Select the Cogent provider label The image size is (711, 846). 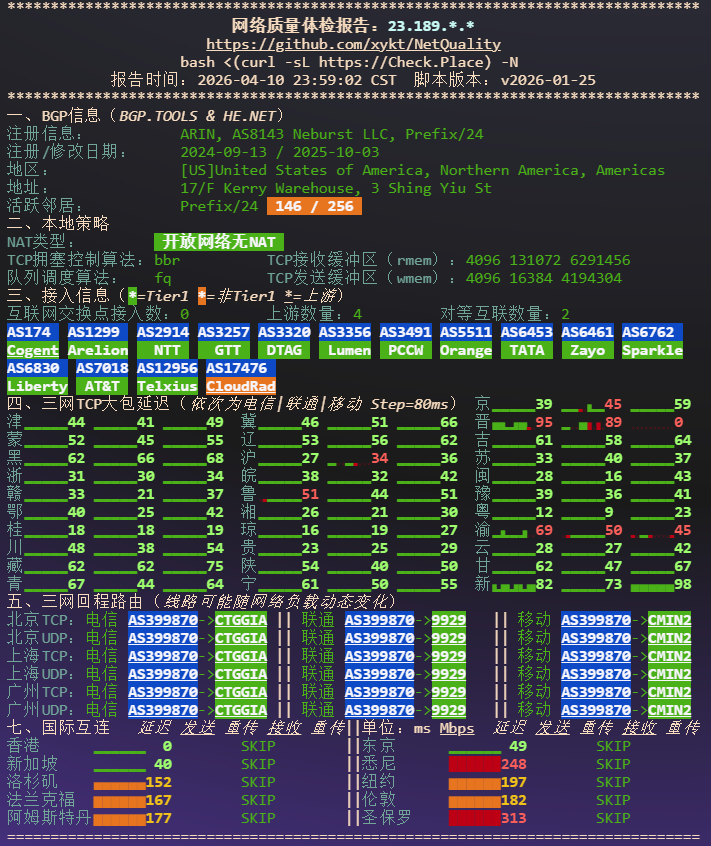point(33,350)
